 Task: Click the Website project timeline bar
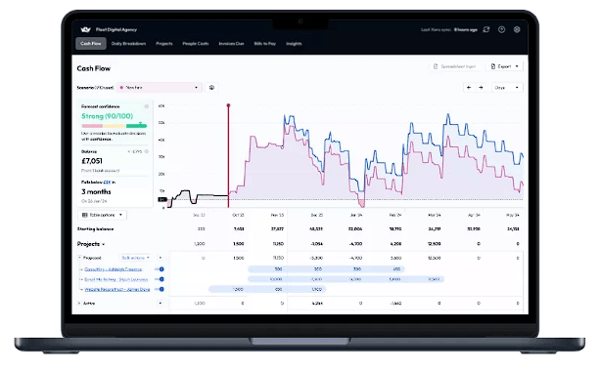(267, 289)
